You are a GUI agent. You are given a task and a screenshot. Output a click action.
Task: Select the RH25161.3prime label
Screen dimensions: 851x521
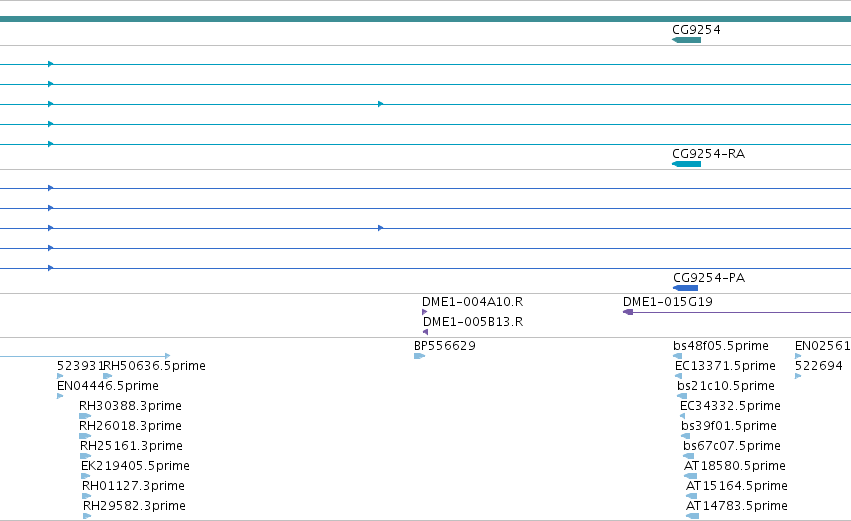[131, 446]
